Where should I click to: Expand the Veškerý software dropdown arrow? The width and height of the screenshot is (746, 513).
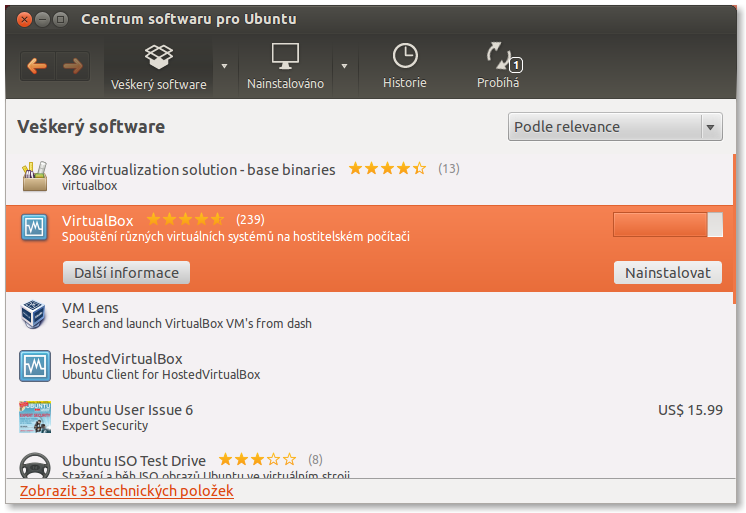tap(225, 66)
